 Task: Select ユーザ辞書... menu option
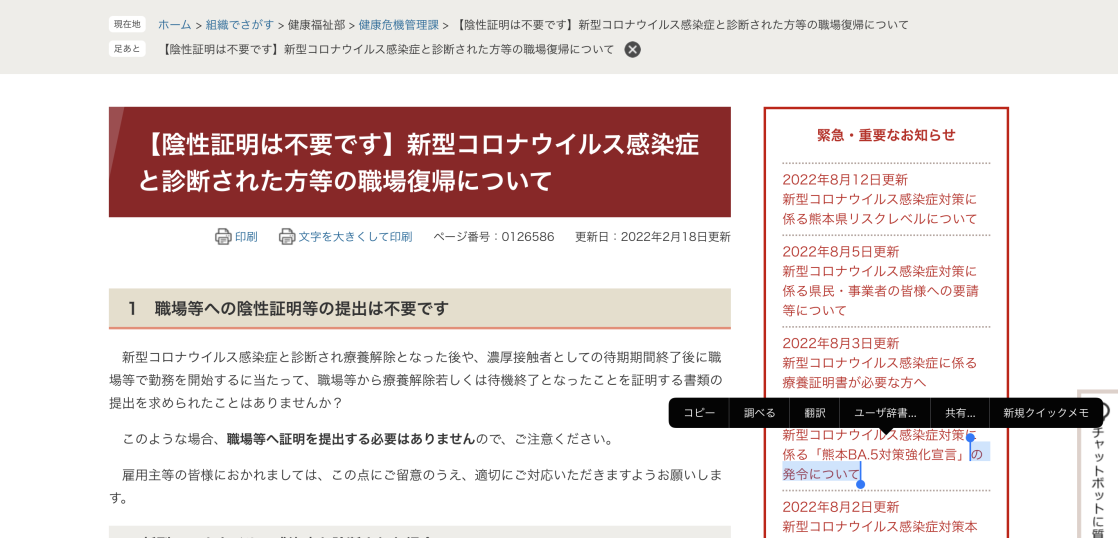(x=884, y=413)
